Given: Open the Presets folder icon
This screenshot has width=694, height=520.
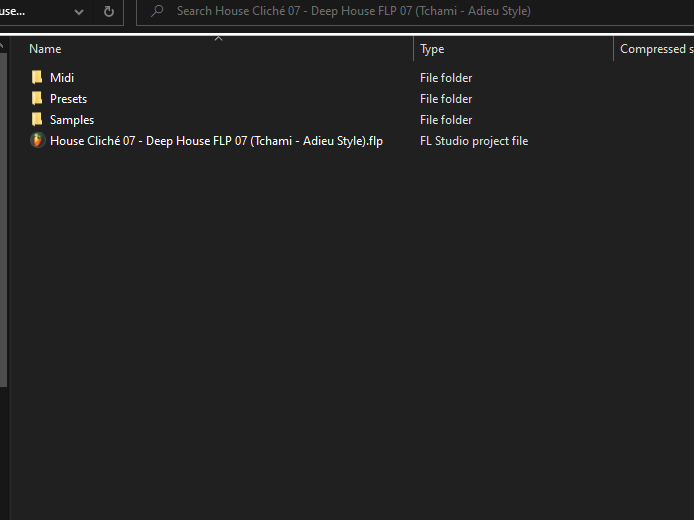Looking at the screenshot, I should click(37, 98).
